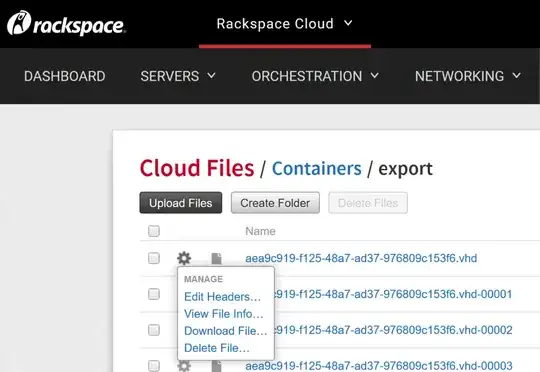Open the Cloud Files breadcrumb link
Screen dimensions: 540x372
pos(197,168)
